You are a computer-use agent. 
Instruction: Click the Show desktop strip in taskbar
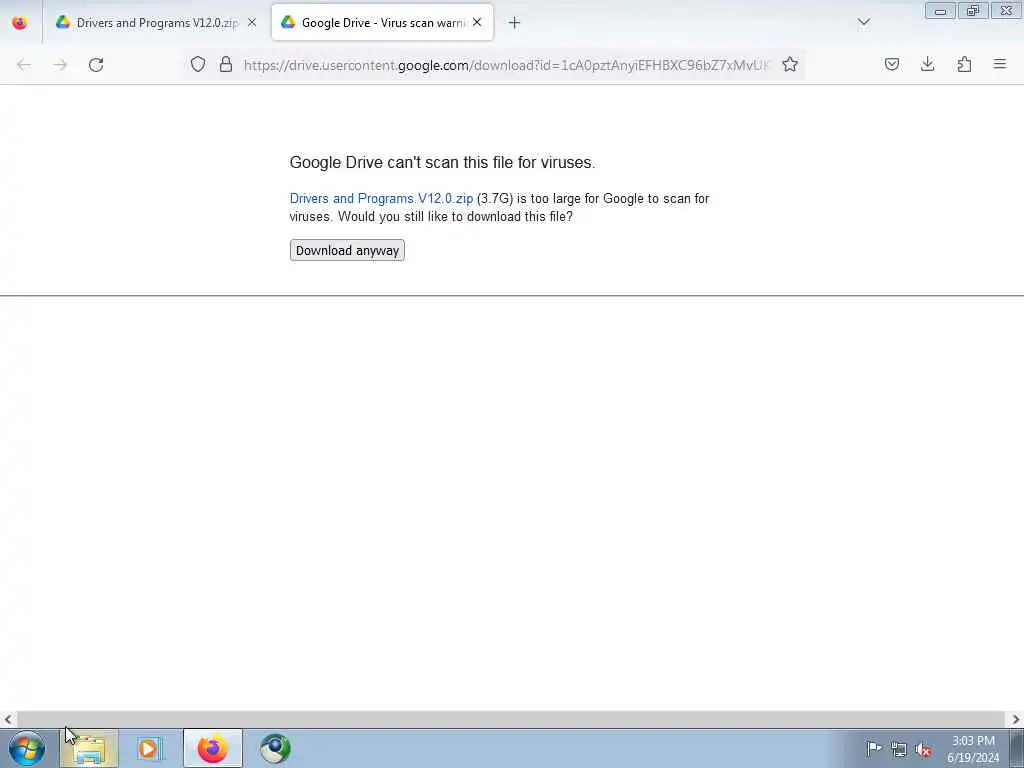pos(1017,748)
